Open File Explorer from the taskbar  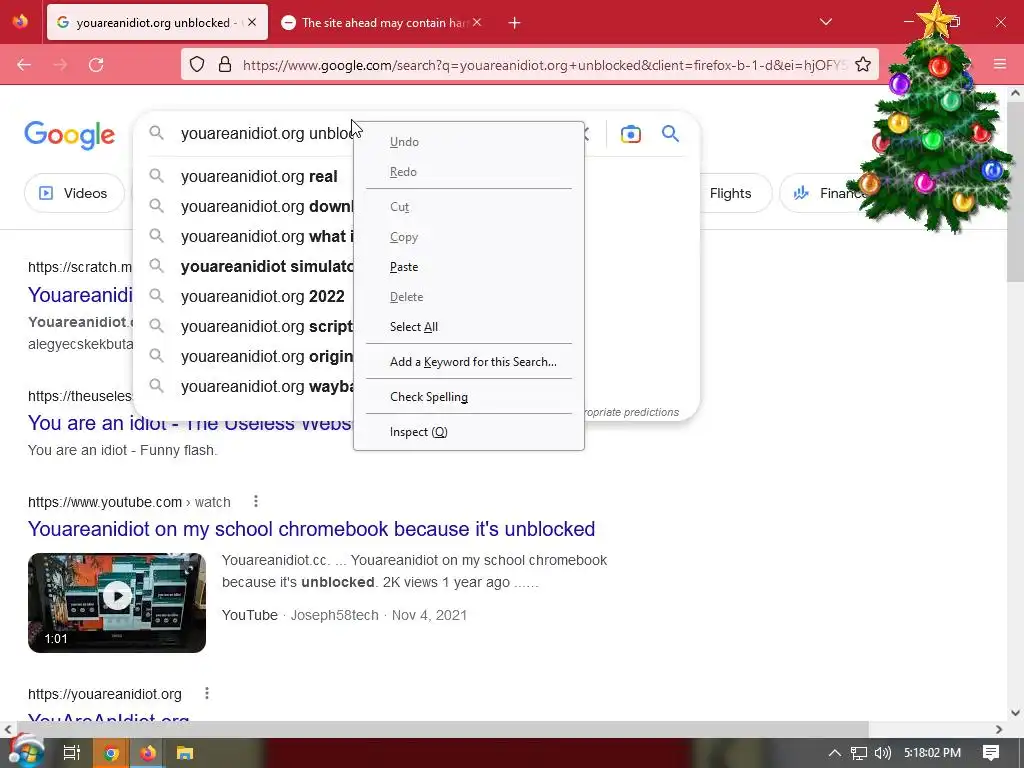point(185,753)
